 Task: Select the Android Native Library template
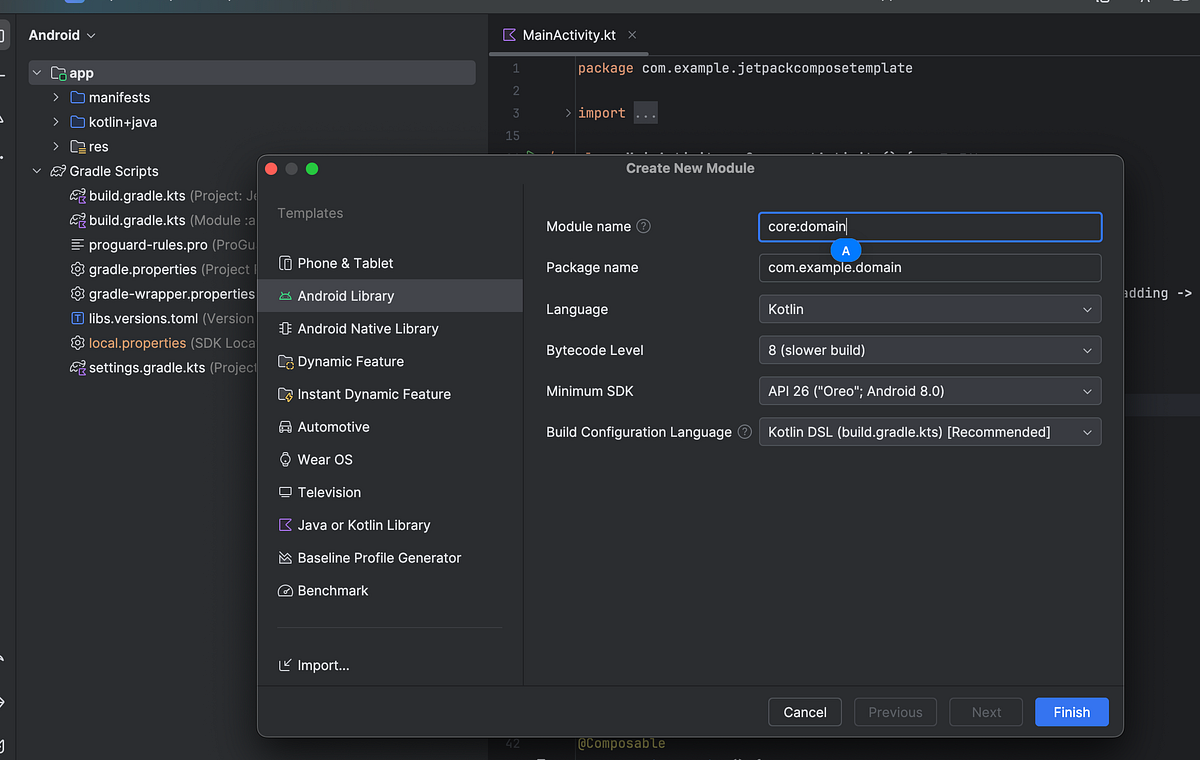click(370, 328)
